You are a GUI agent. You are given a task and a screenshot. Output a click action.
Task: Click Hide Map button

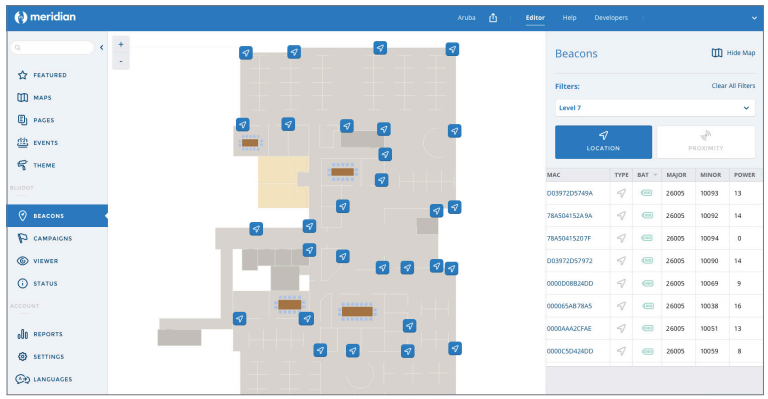[733, 53]
